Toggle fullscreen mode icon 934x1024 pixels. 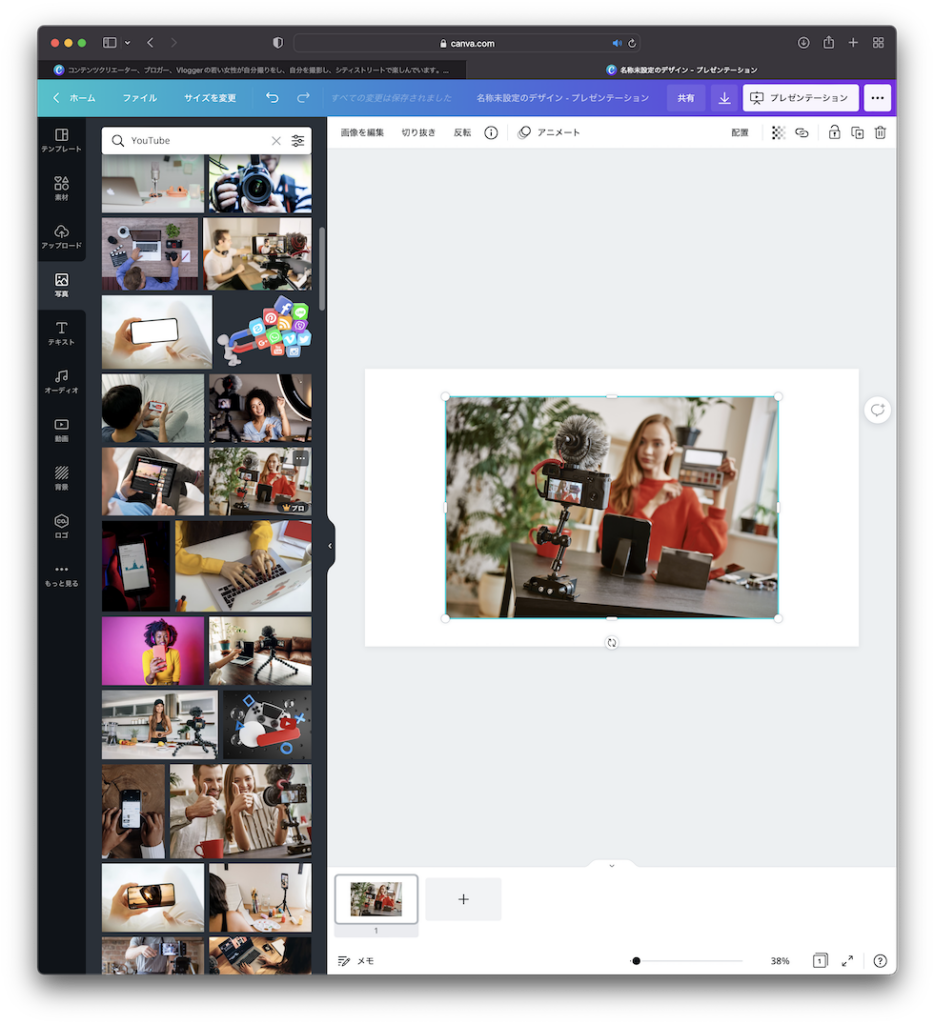(847, 961)
